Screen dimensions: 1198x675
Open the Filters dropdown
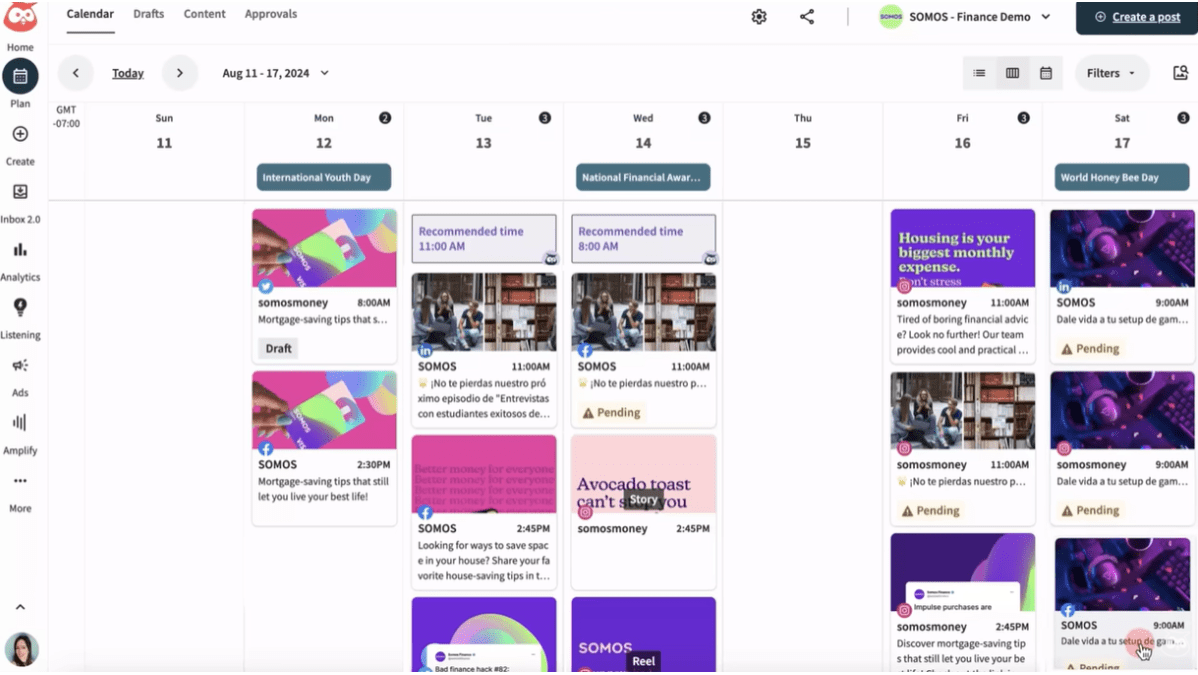pos(1110,72)
